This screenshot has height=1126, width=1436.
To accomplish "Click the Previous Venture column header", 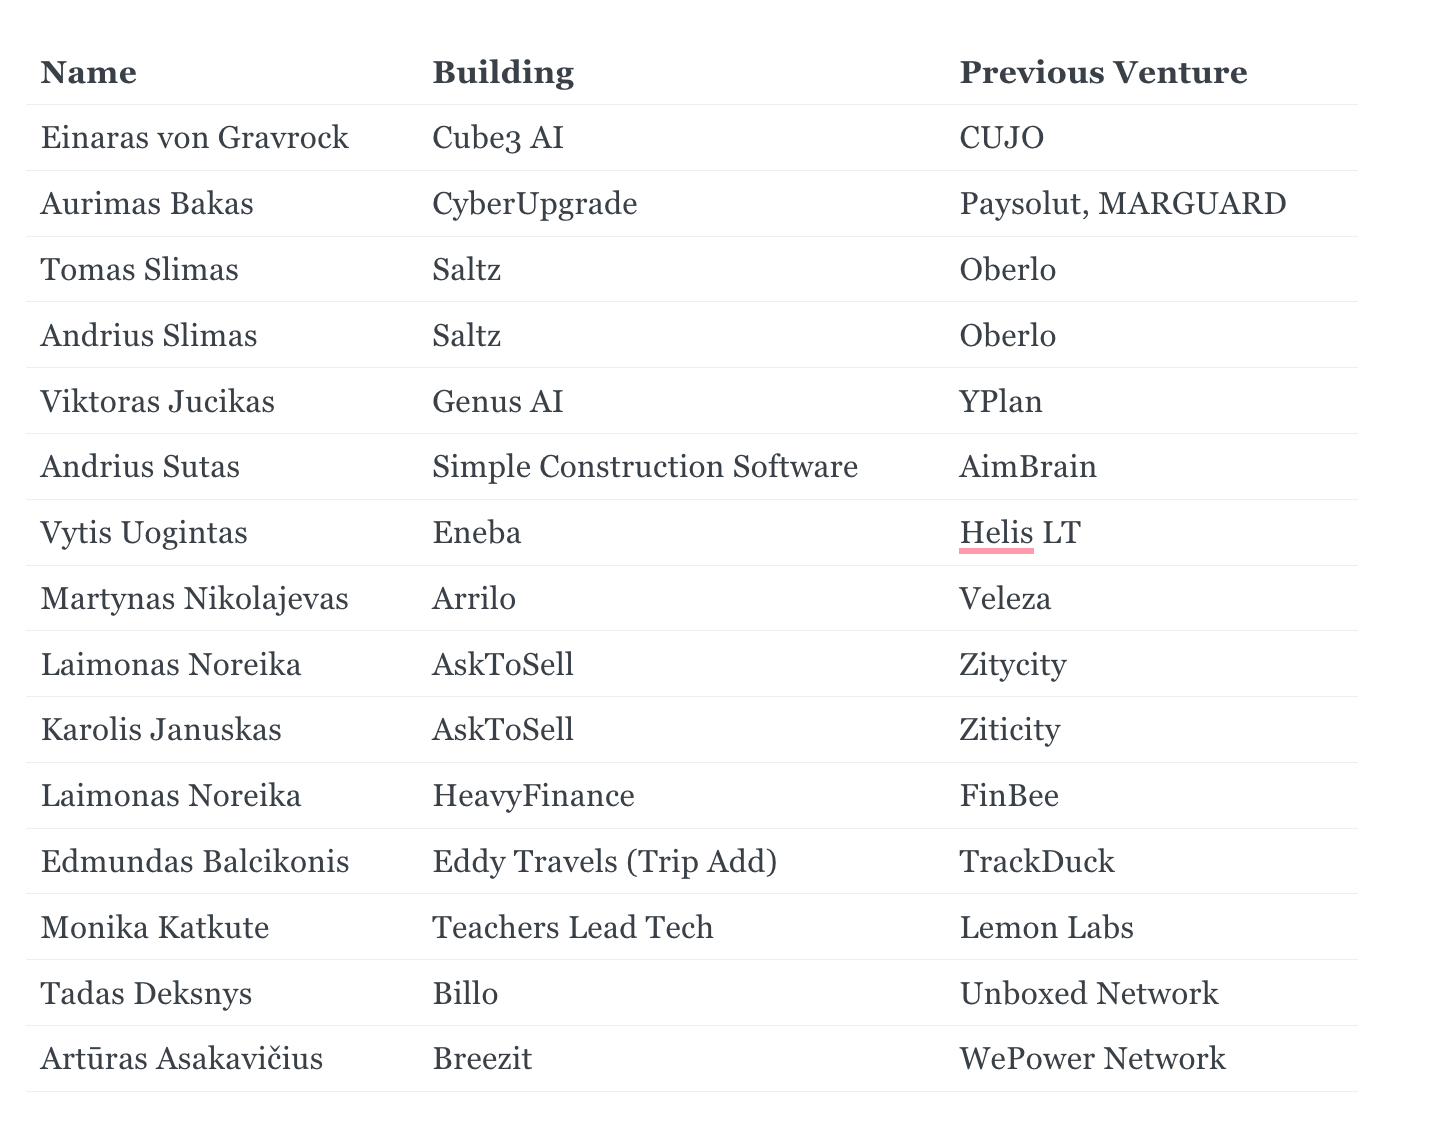I will point(1102,73).
